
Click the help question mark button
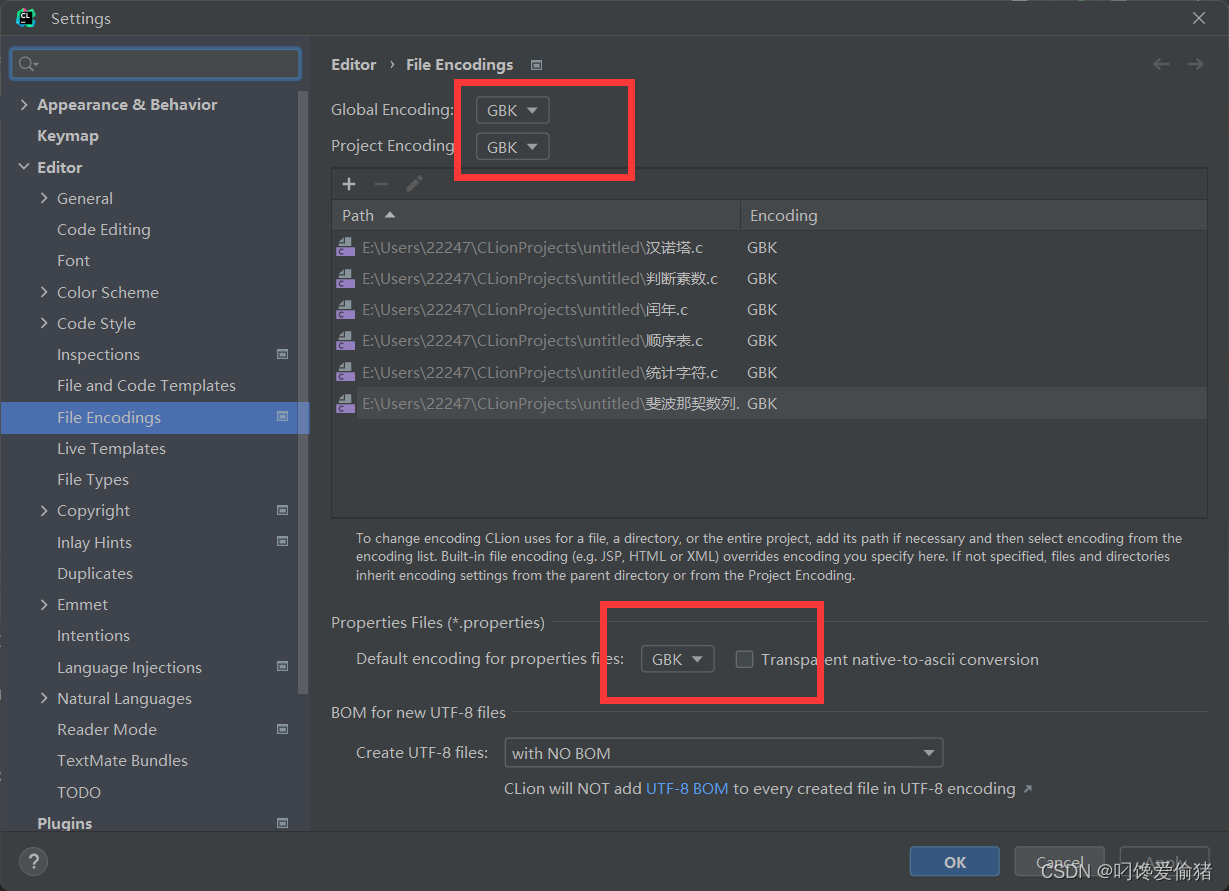[33, 861]
